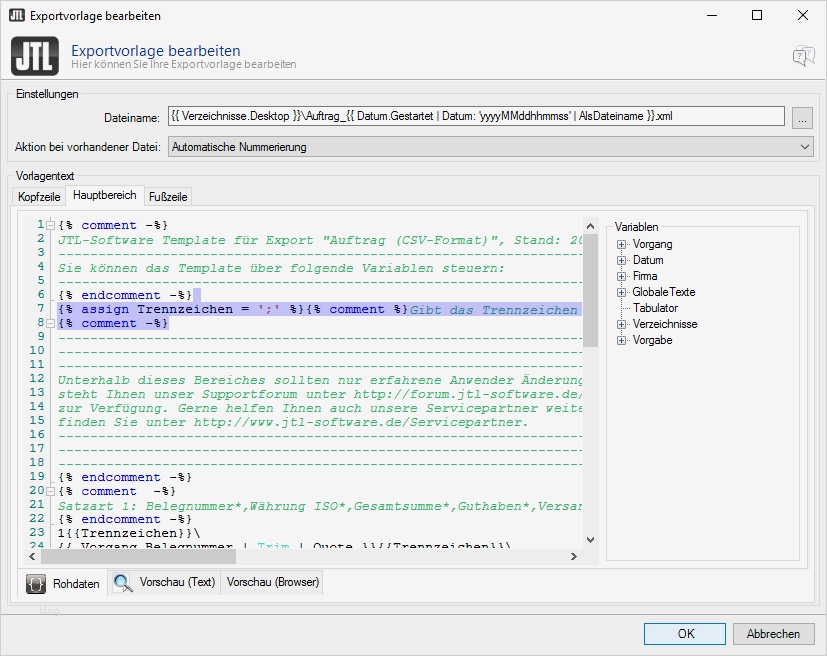Expand the Datum variable node
827x656 pixels.
tap(621, 260)
